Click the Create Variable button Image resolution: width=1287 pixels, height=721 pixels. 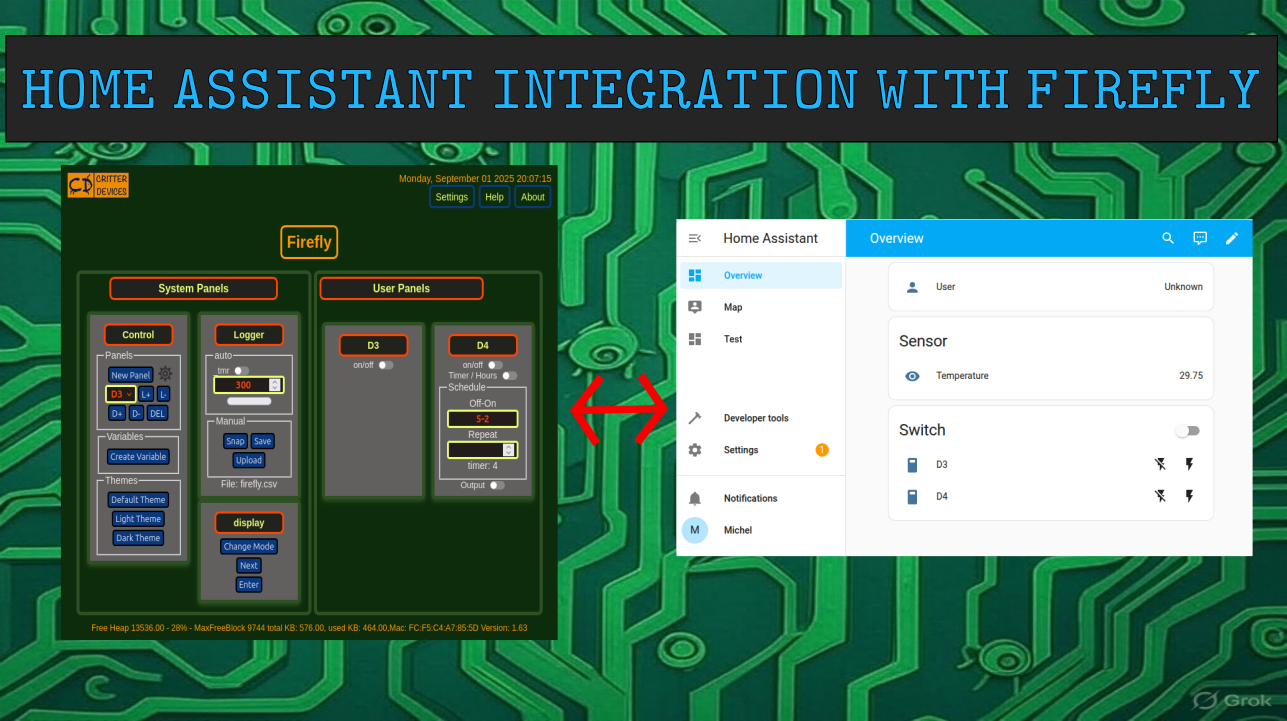point(139,457)
